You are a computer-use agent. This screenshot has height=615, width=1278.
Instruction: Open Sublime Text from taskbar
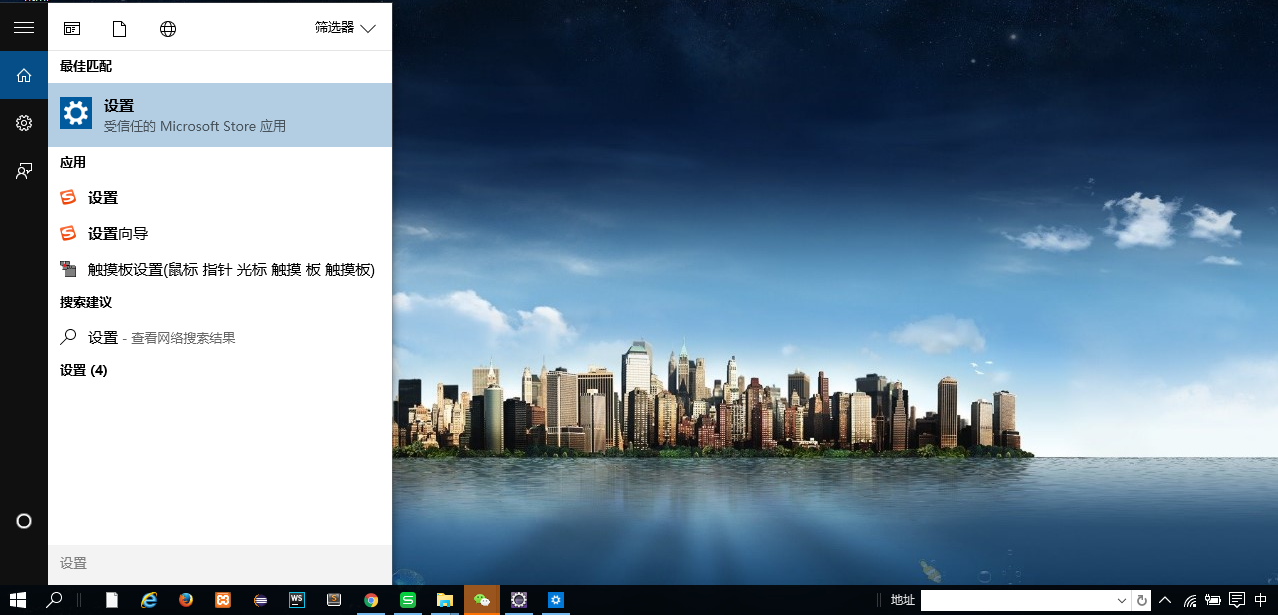click(334, 600)
